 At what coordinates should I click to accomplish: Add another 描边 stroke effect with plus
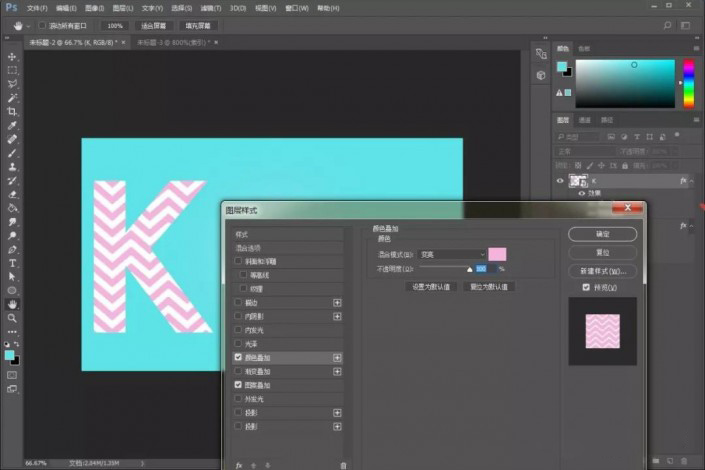click(337, 303)
